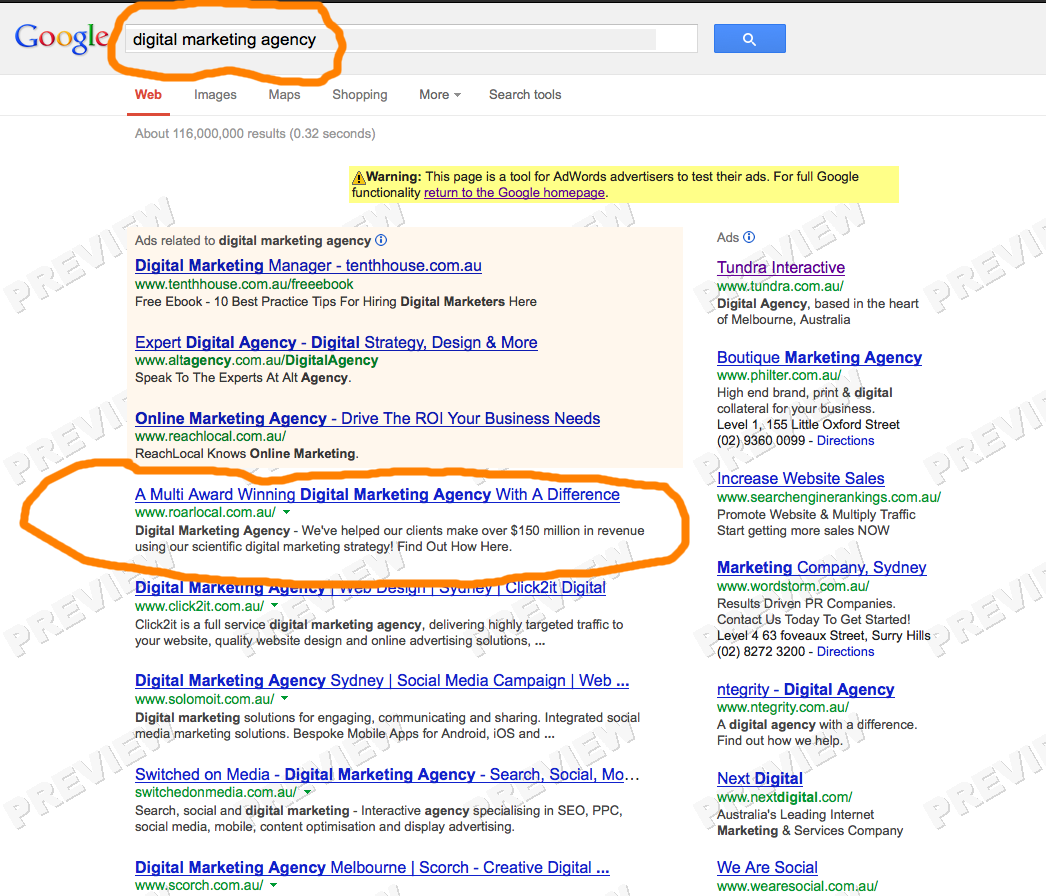Open the 'We Are Social' ad
Viewport: 1046px width, 896px height.
pos(767,867)
